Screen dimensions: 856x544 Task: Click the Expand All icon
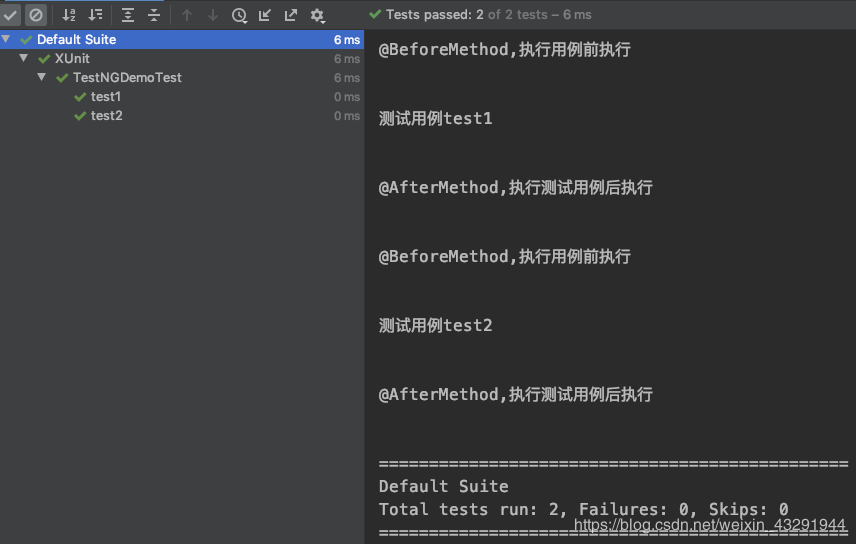[128, 15]
